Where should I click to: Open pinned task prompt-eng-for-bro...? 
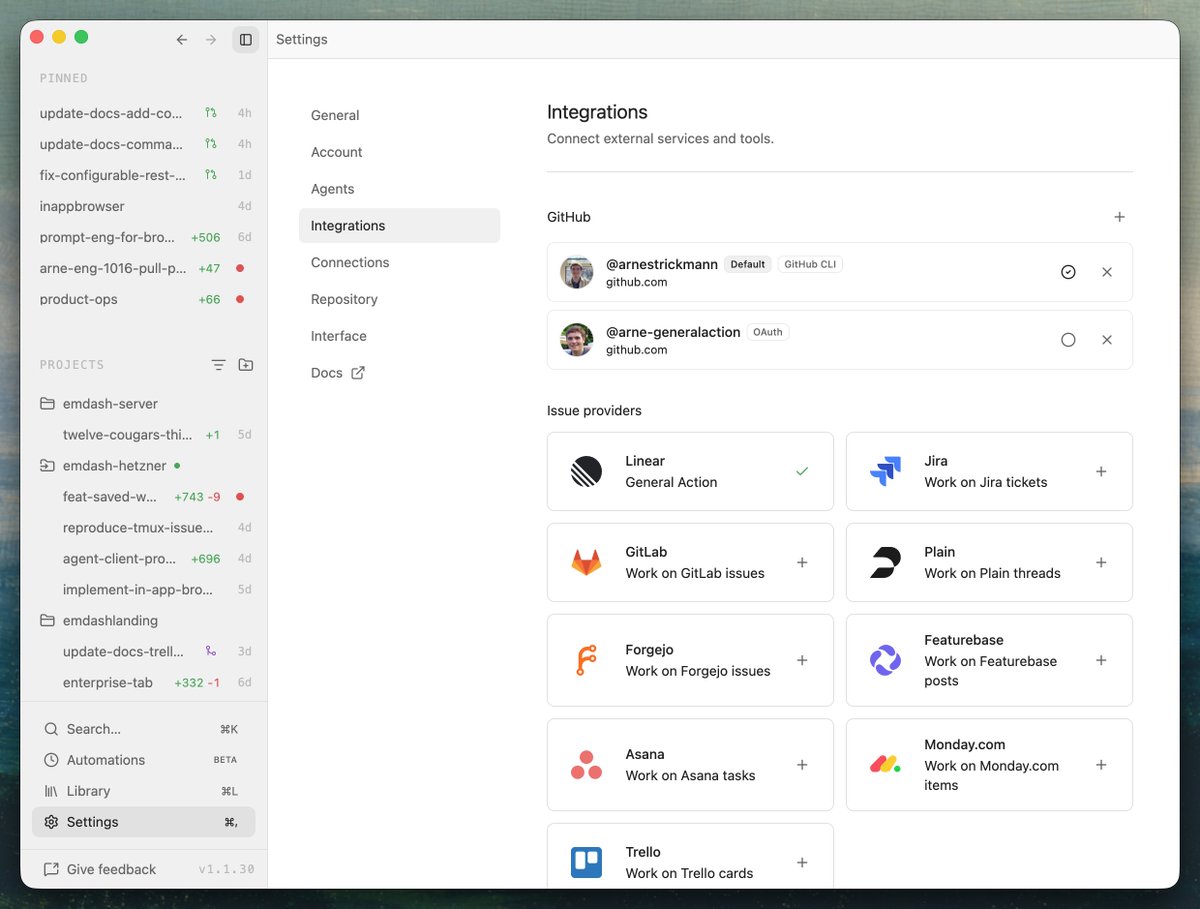click(x=144, y=237)
